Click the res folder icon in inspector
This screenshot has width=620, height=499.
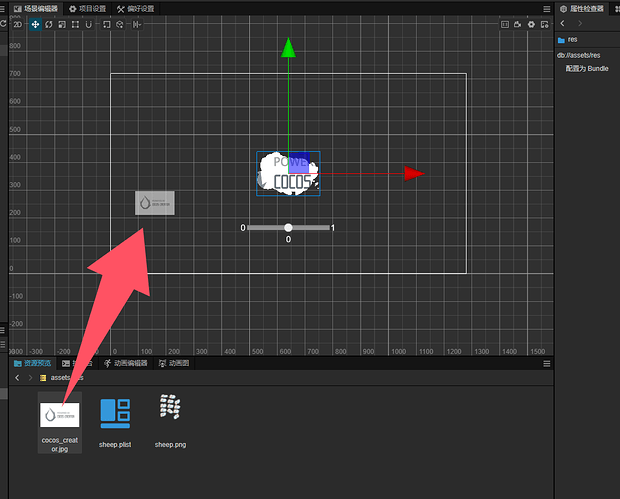(561, 40)
